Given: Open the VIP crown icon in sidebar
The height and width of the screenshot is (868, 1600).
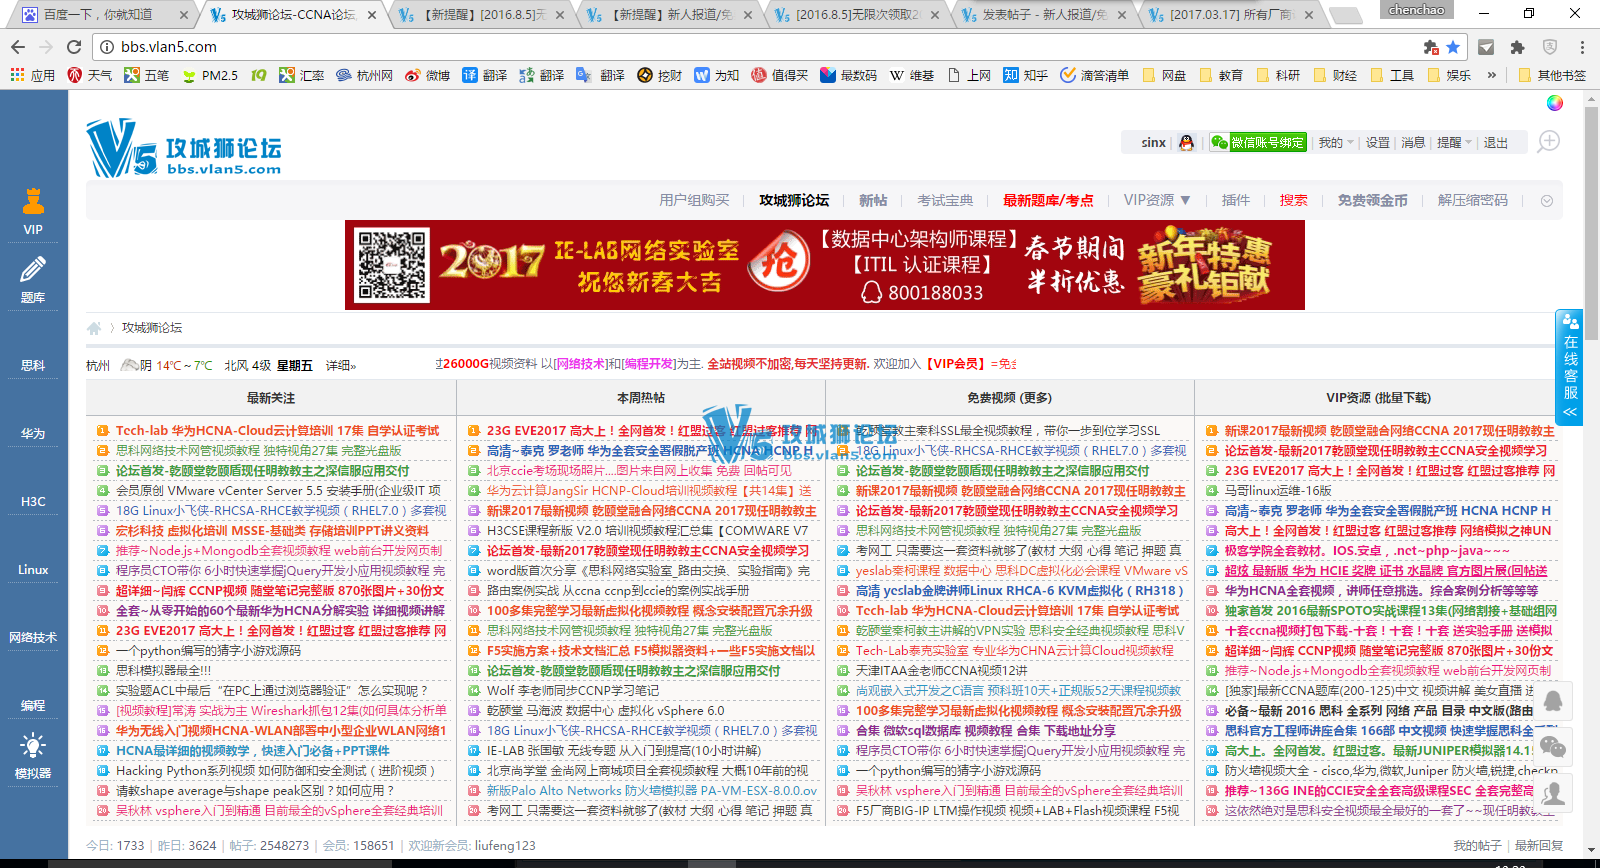Looking at the screenshot, I should [x=33, y=202].
